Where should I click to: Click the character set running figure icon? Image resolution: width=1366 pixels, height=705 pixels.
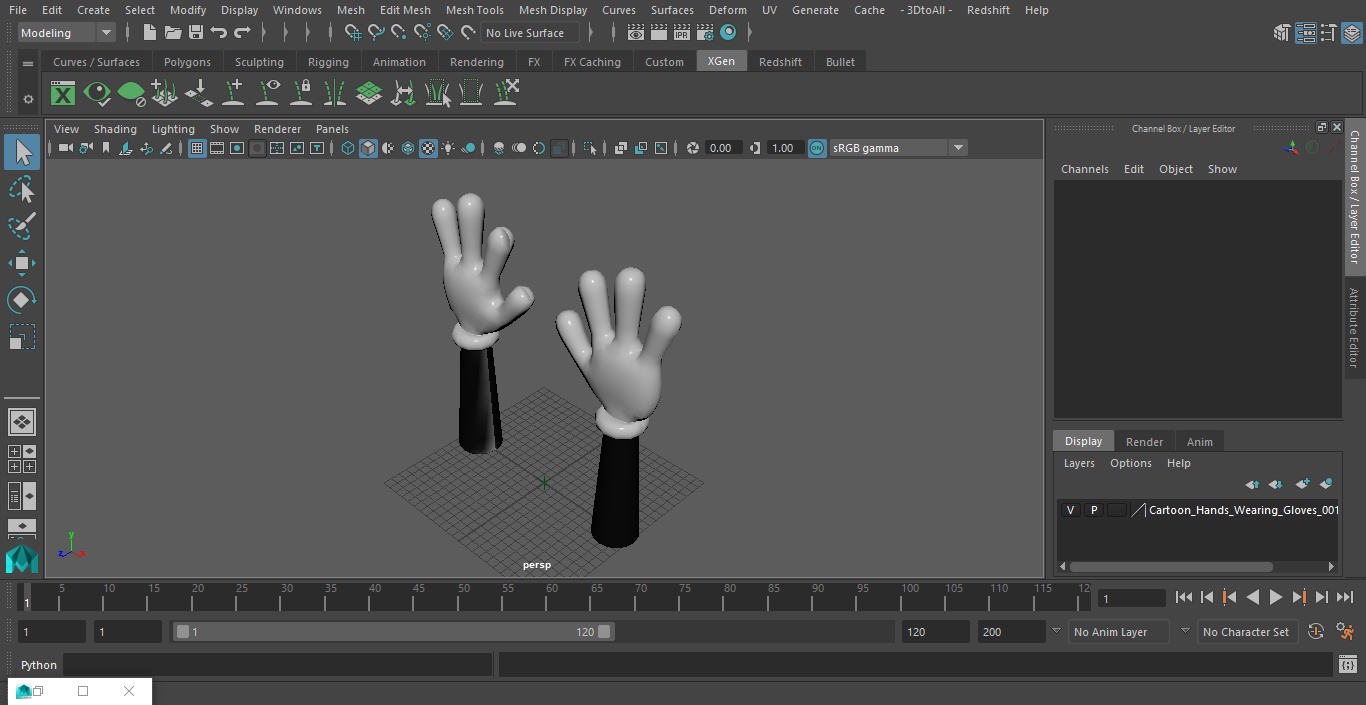[1345, 632]
